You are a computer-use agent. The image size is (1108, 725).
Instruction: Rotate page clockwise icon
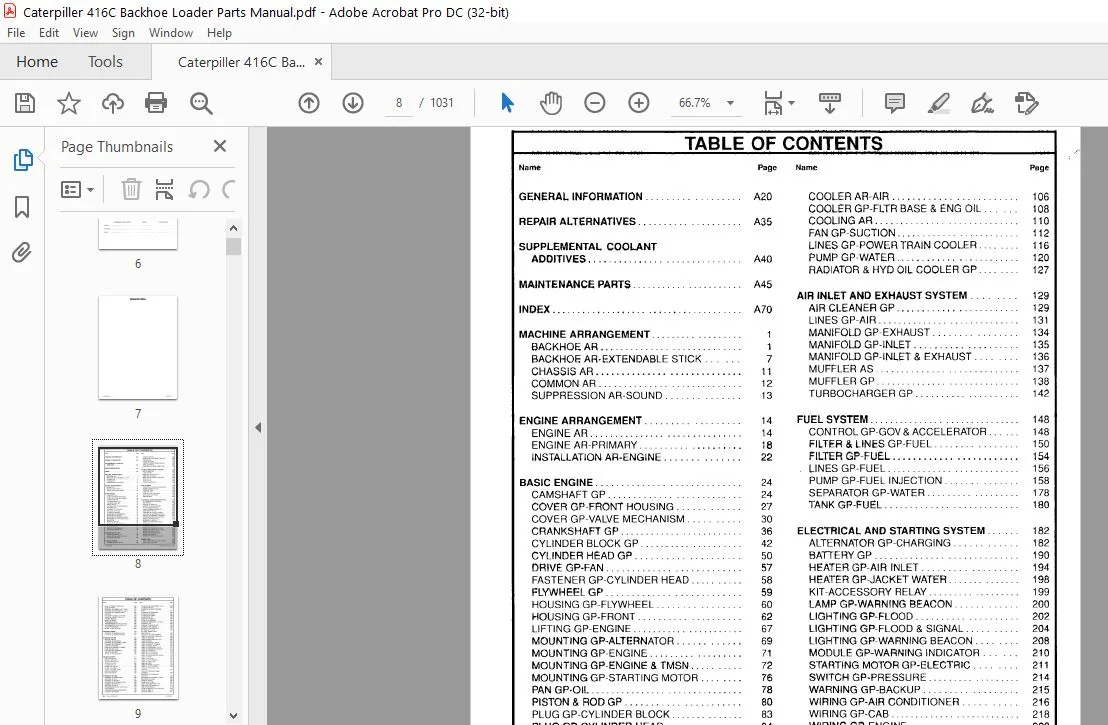pyautogui.click(x=228, y=189)
